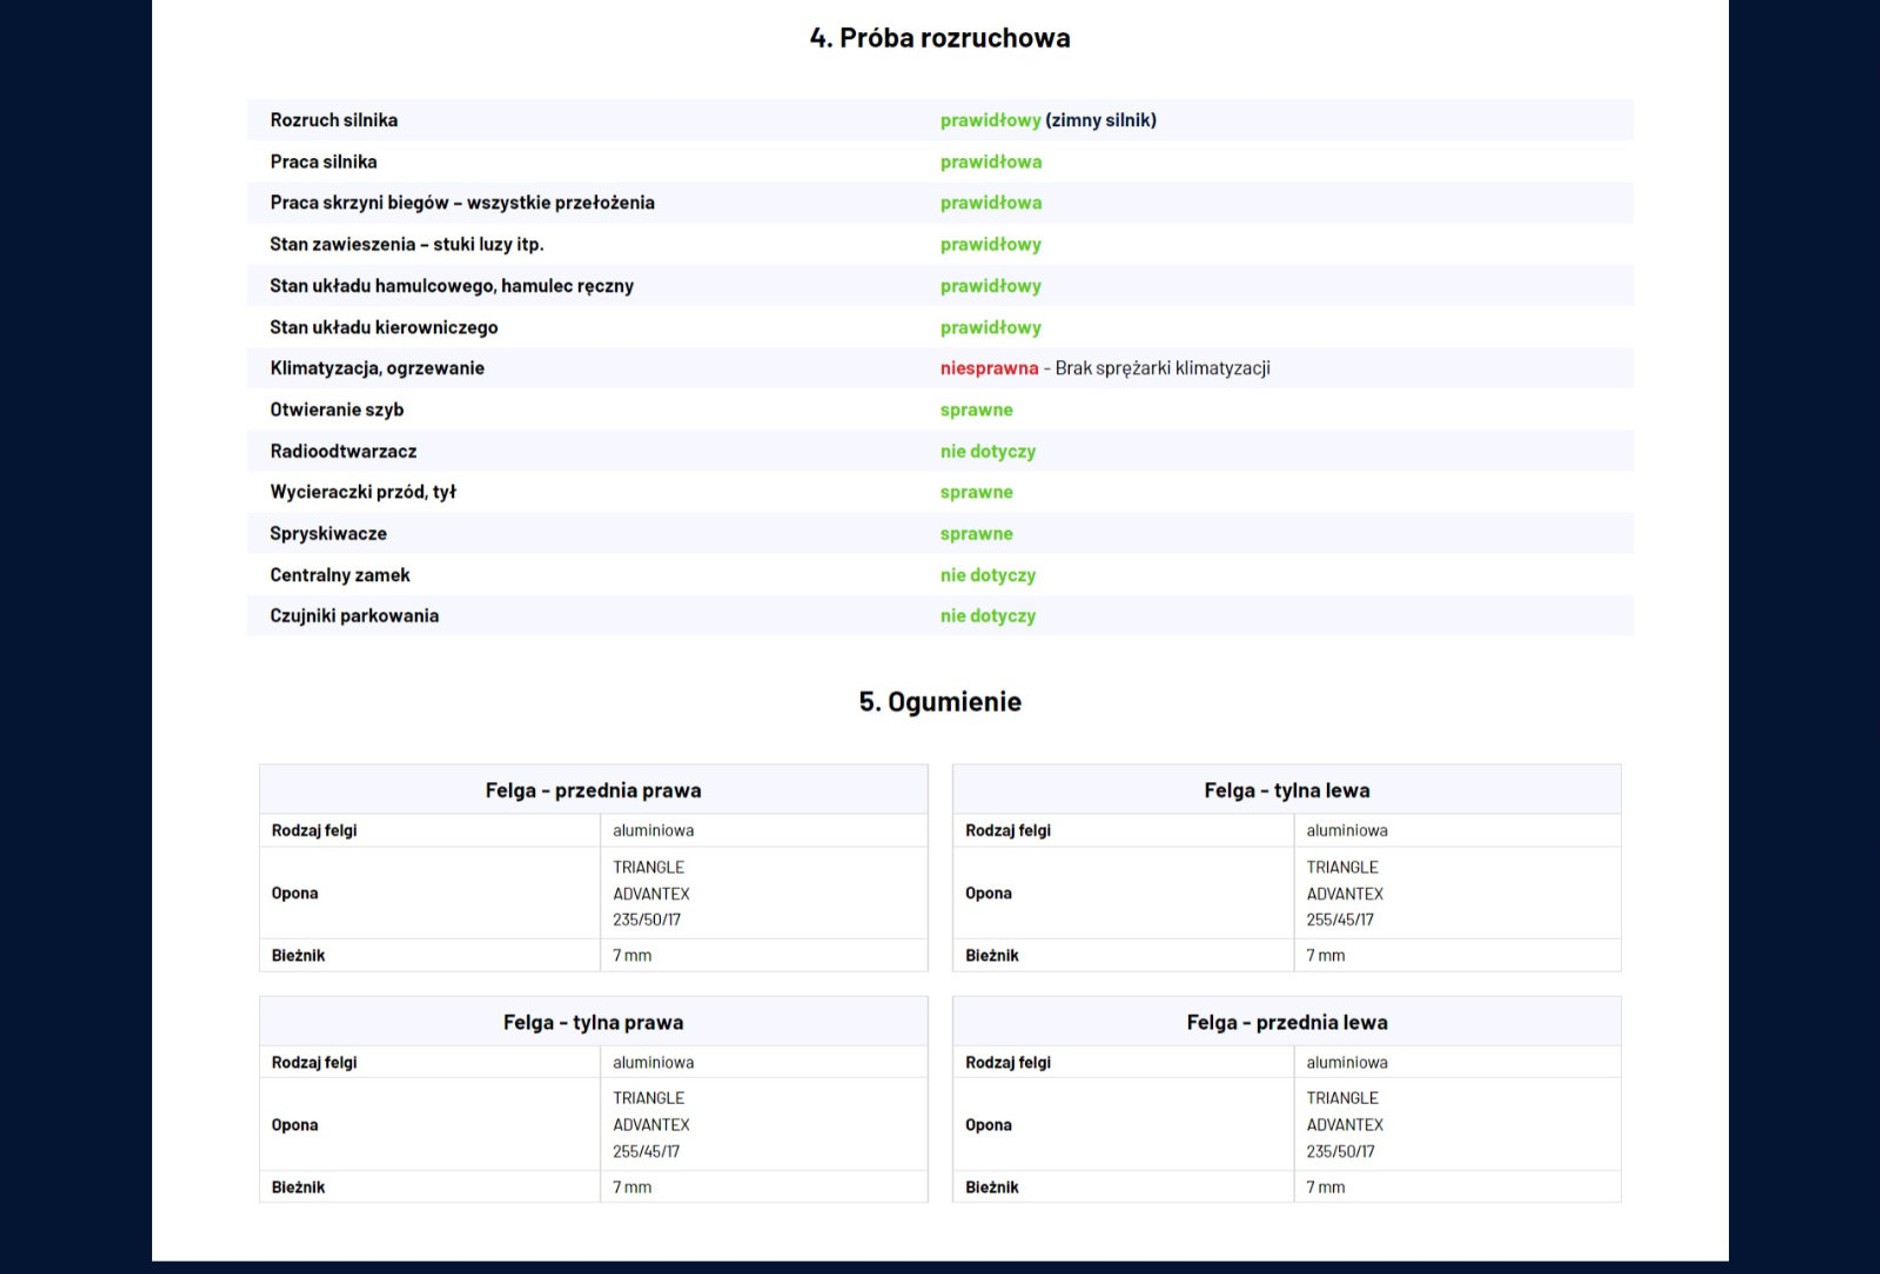The image size is (1880, 1274).
Task: Click the red "niesprawna" status text
Action: click(988, 368)
